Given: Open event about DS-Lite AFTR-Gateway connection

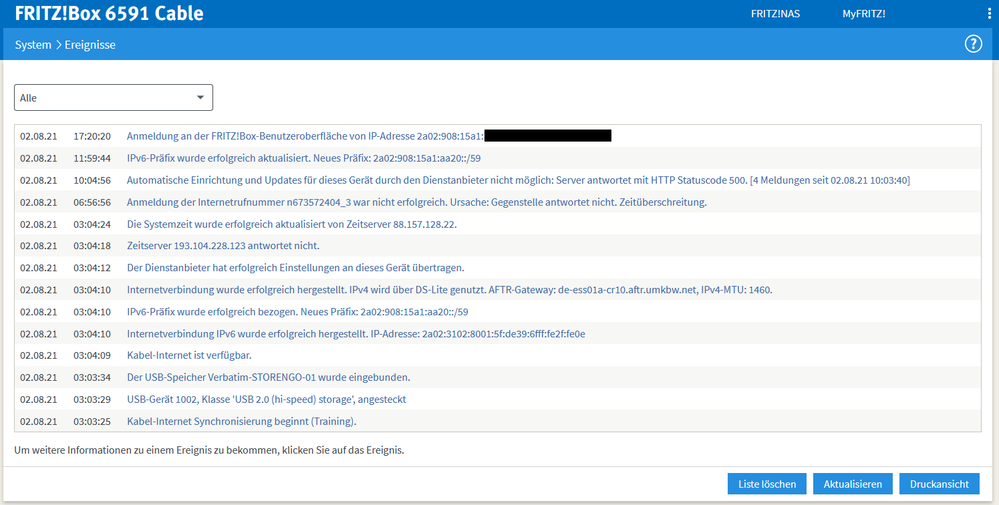Looking at the screenshot, I should pyautogui.click(x=449, y=290).
